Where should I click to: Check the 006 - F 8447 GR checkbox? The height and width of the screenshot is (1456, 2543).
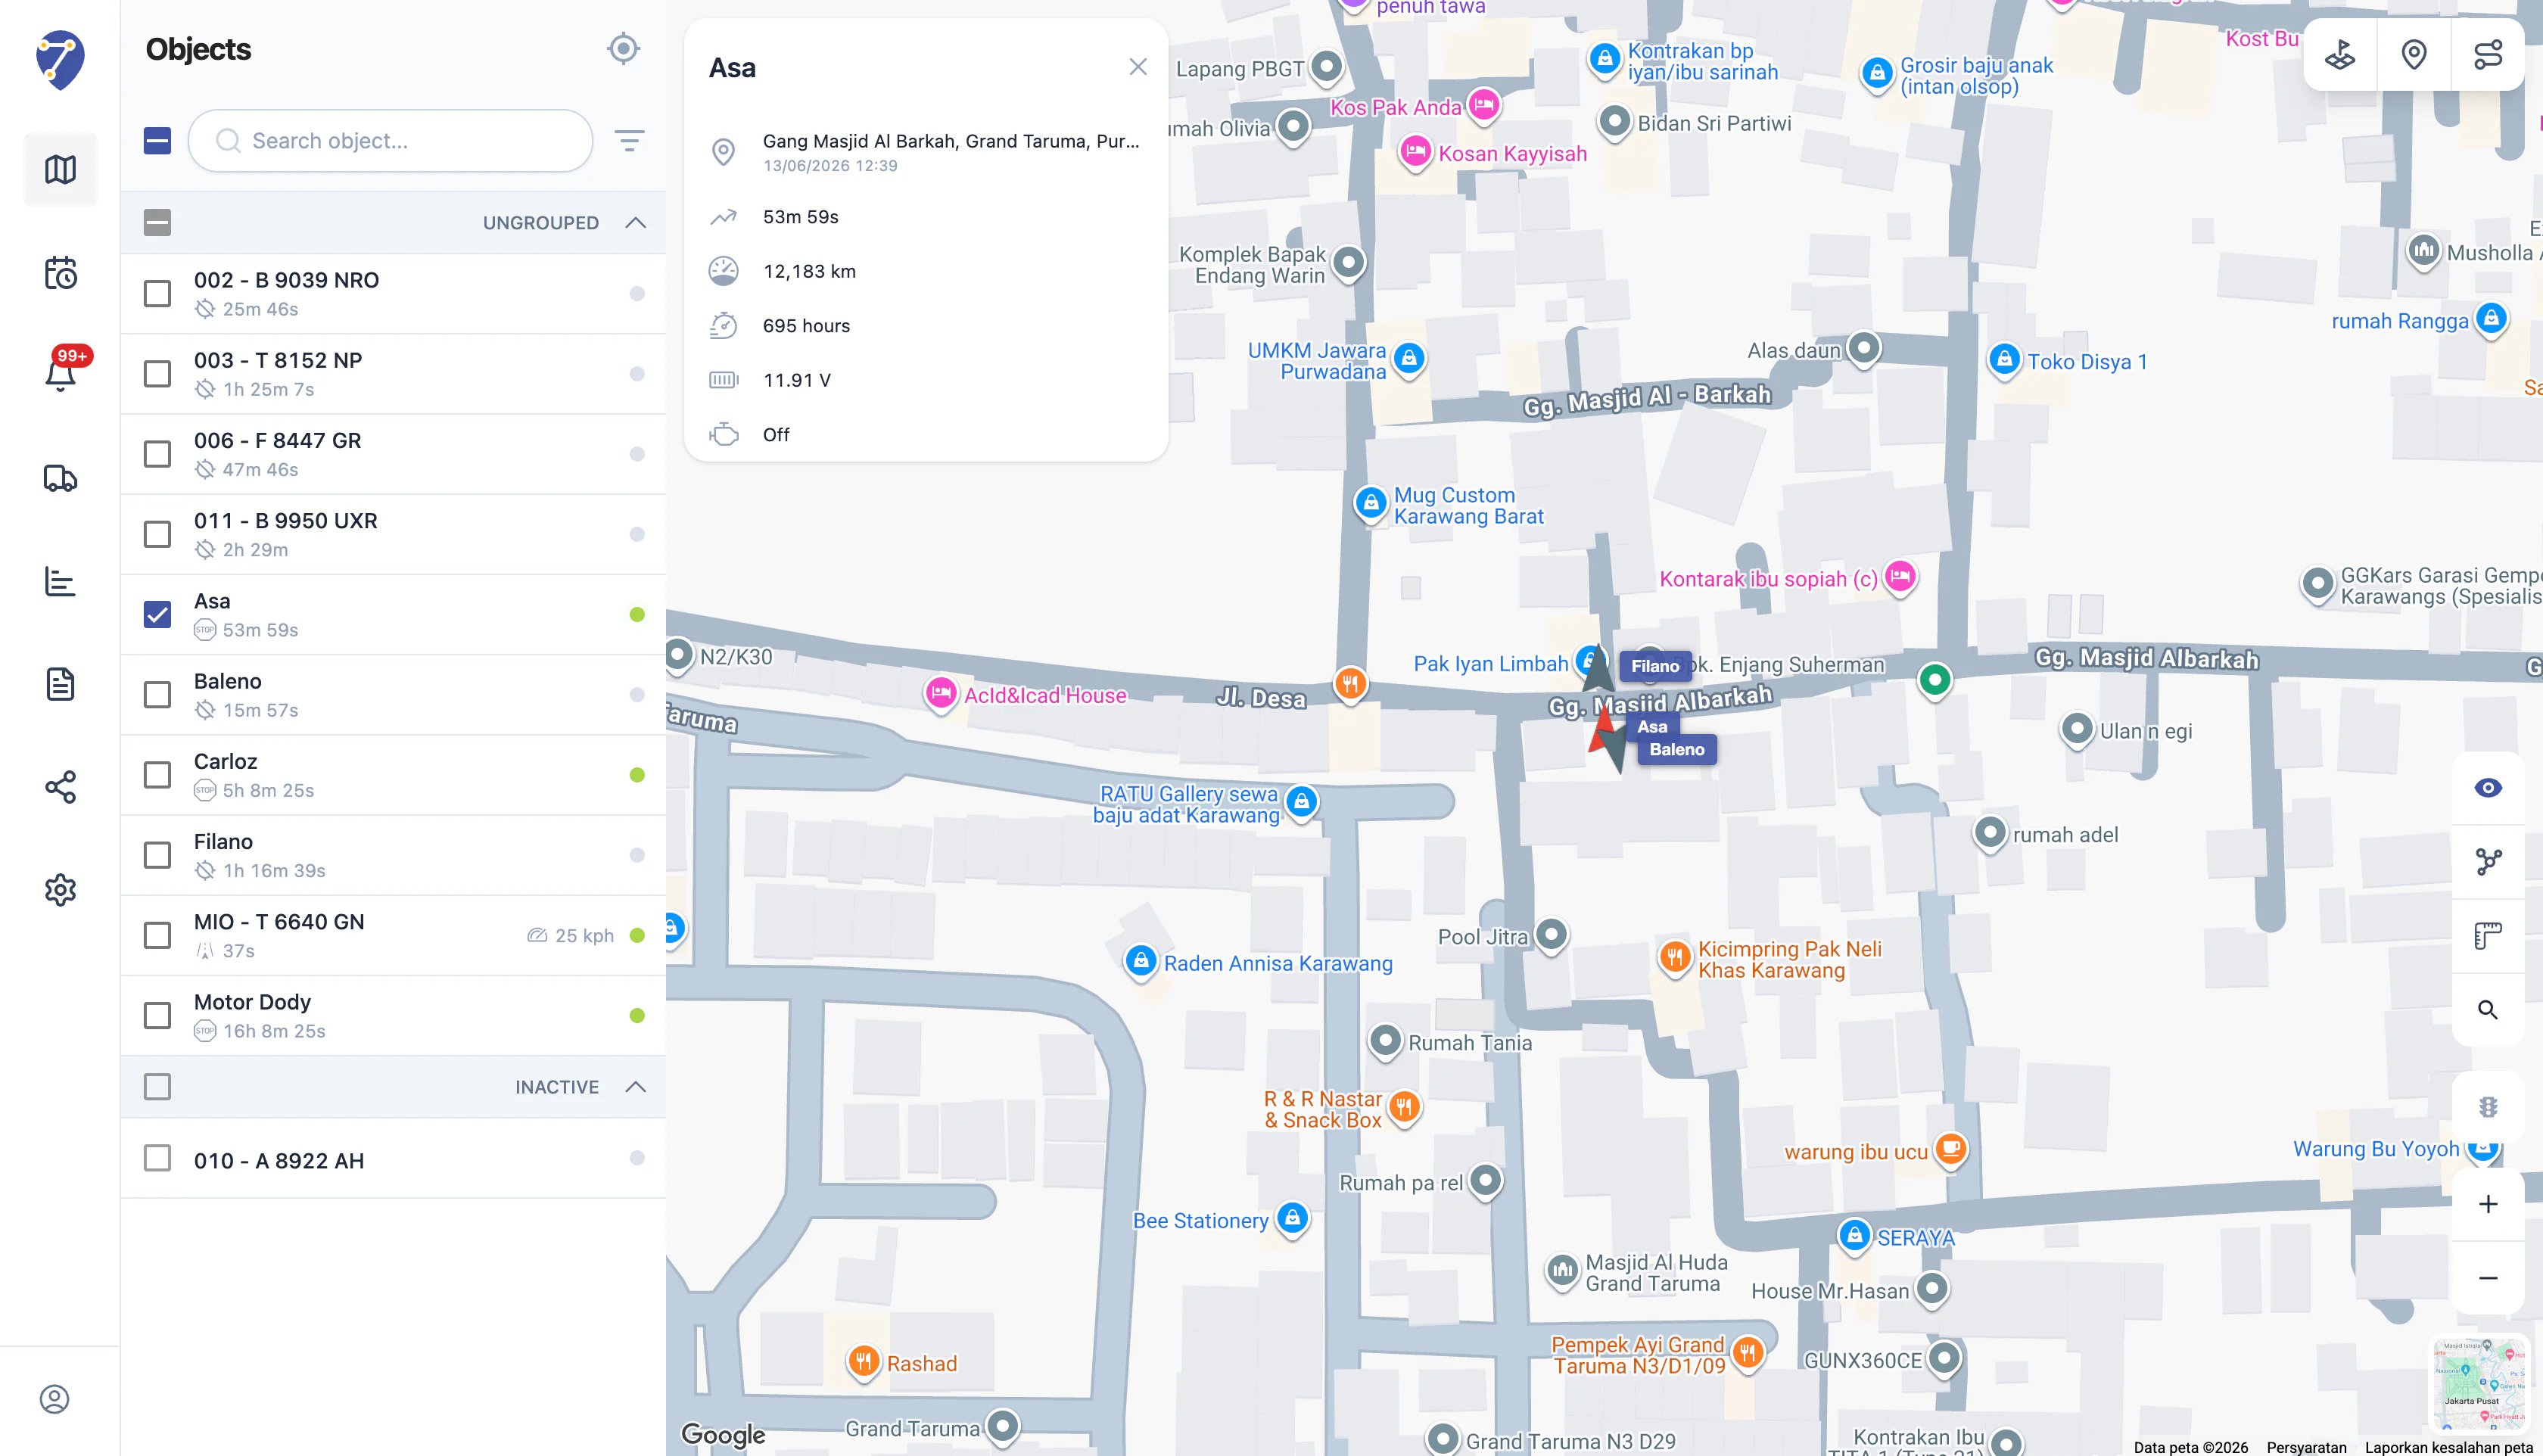pyautogui.click(x=157, y=454)
